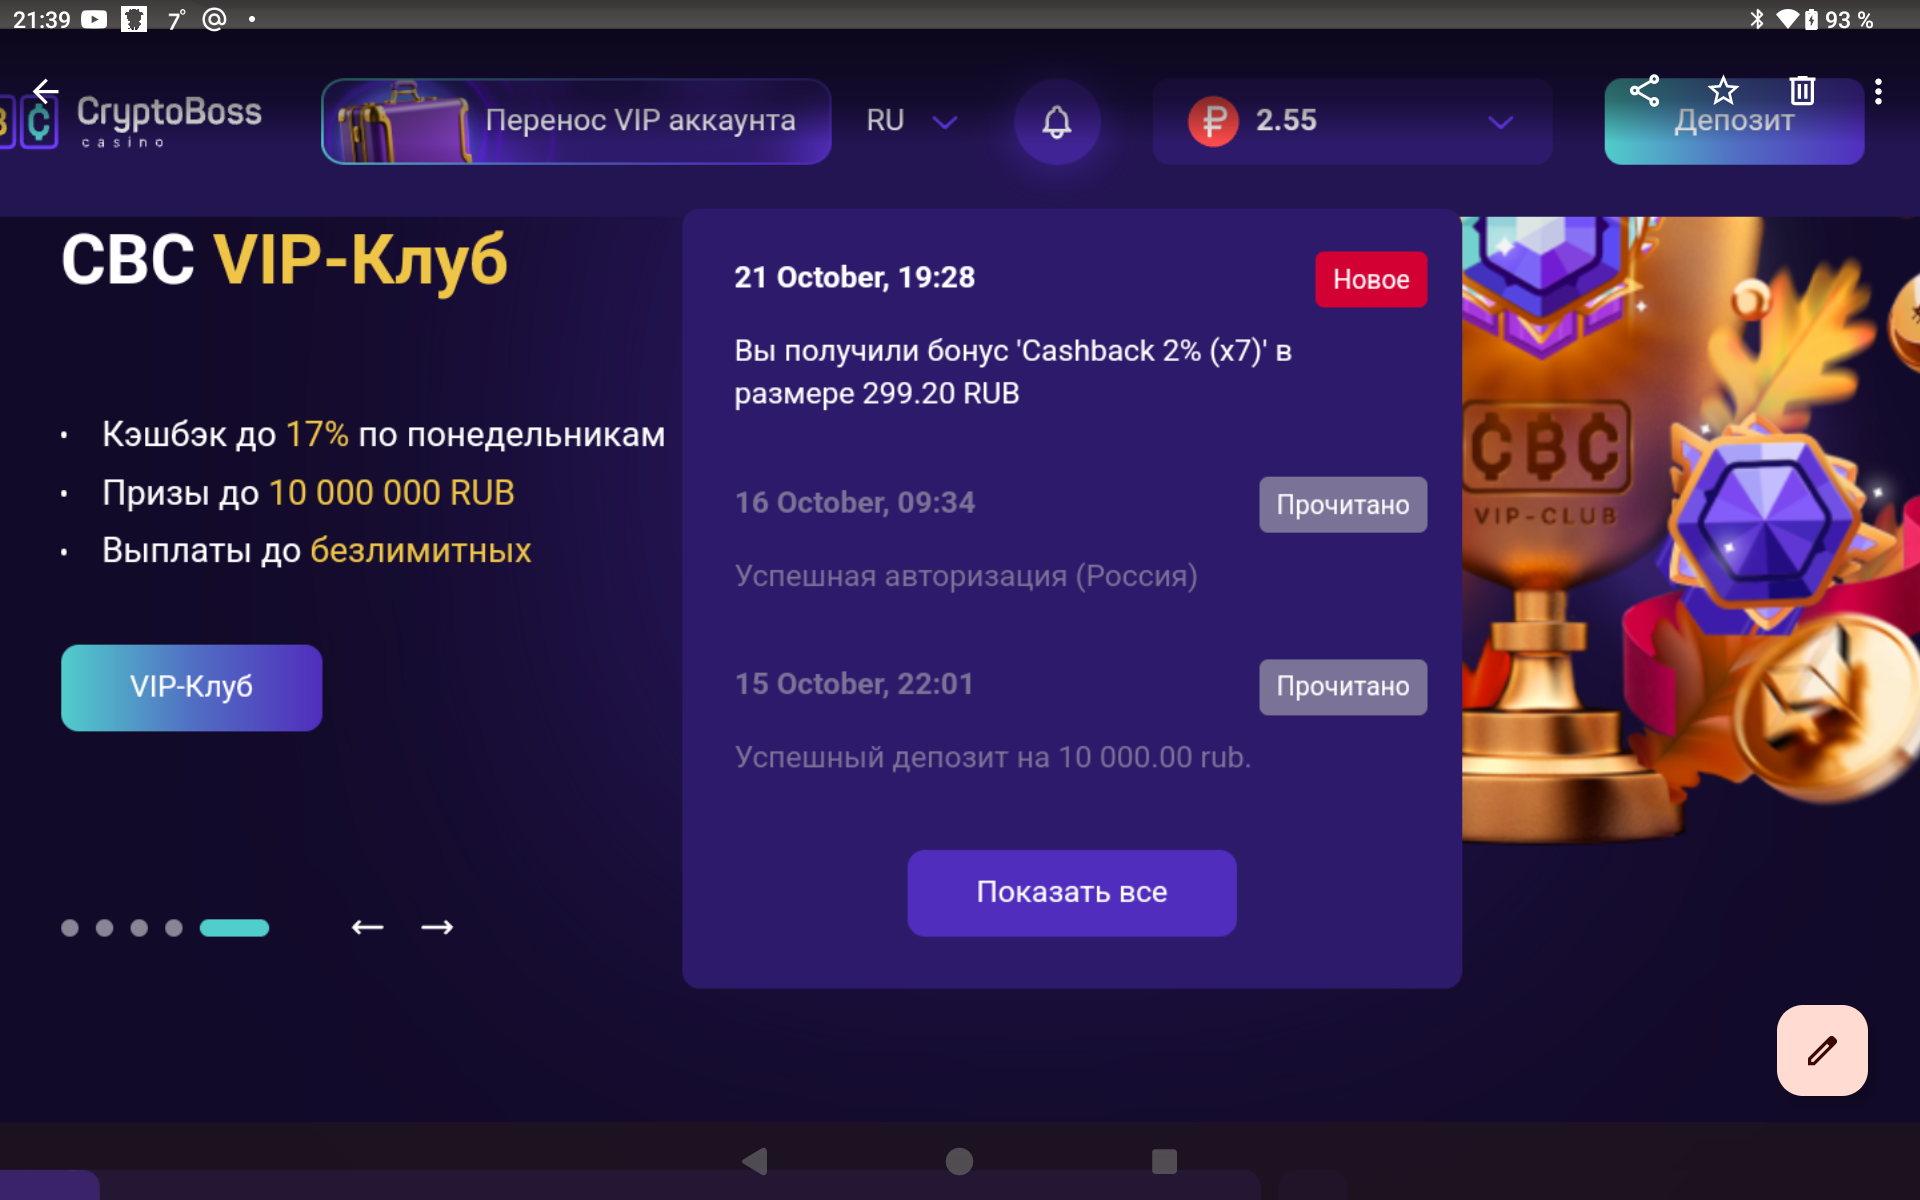
Task: Open the three-dot overflow menu
Action: coord(1879,91)
